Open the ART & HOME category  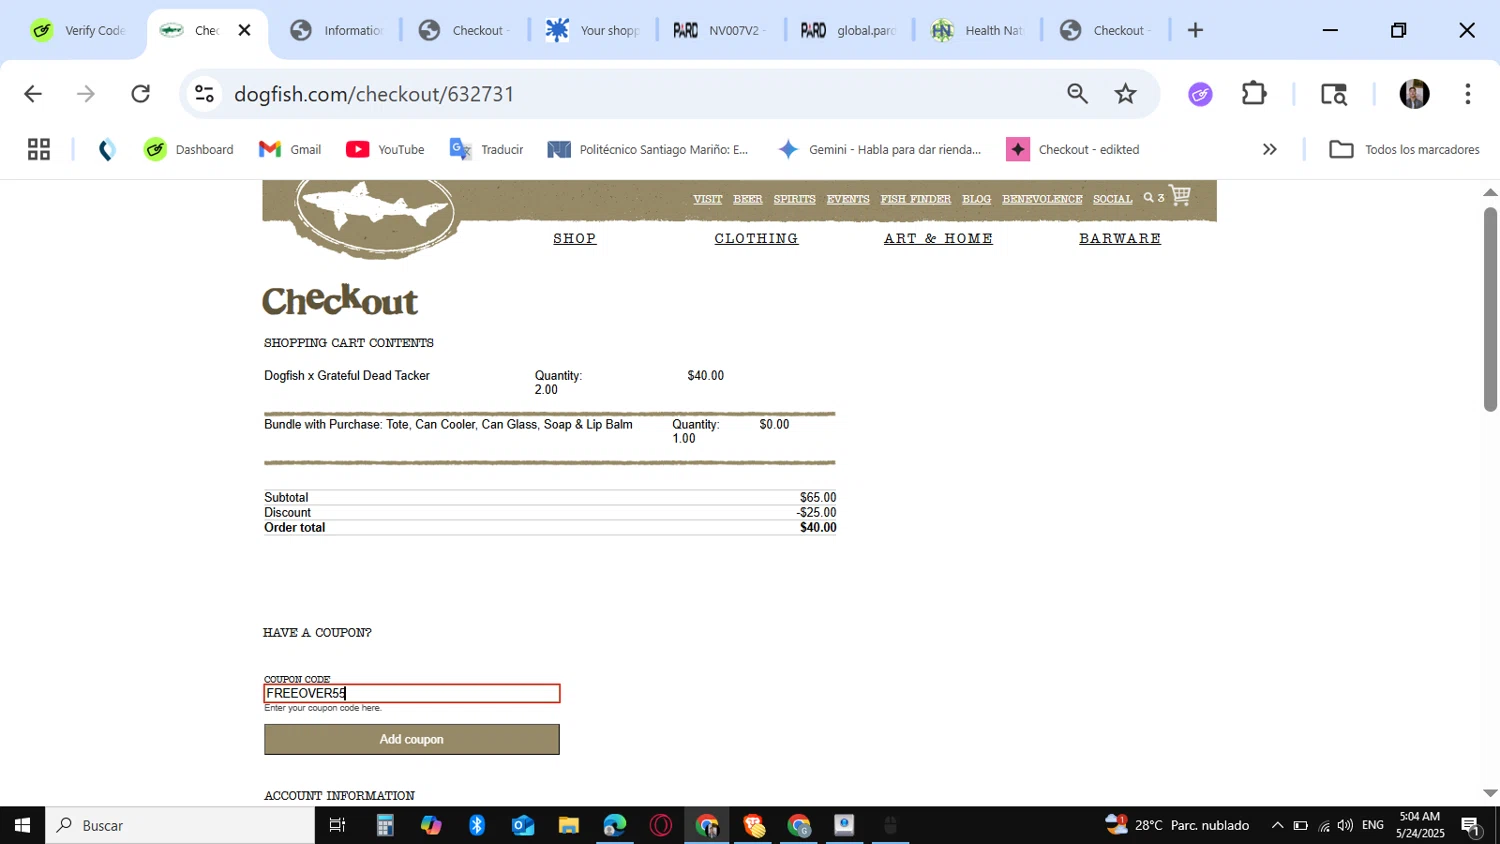(938, 238)
